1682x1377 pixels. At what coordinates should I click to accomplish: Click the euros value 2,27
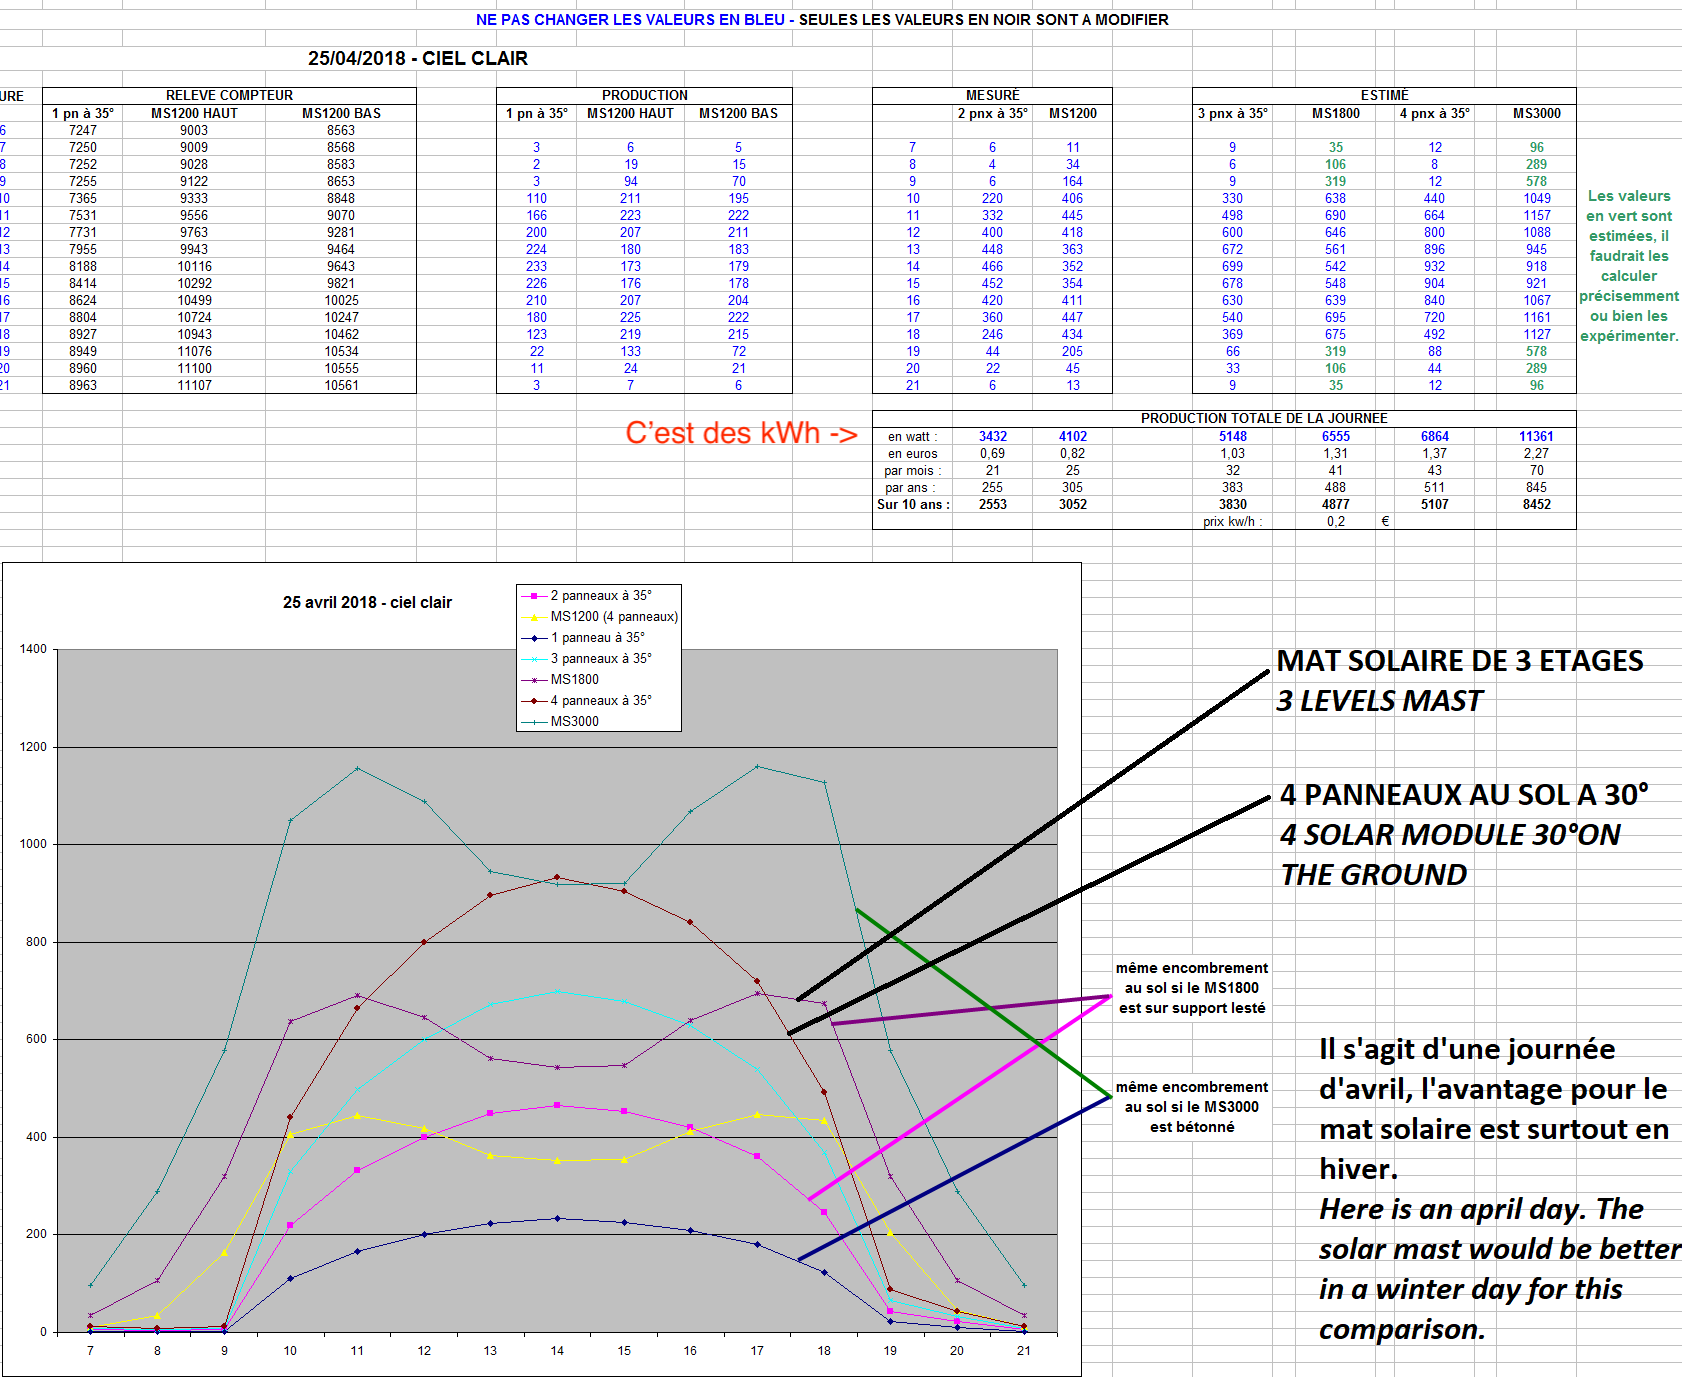point(1536,453)
